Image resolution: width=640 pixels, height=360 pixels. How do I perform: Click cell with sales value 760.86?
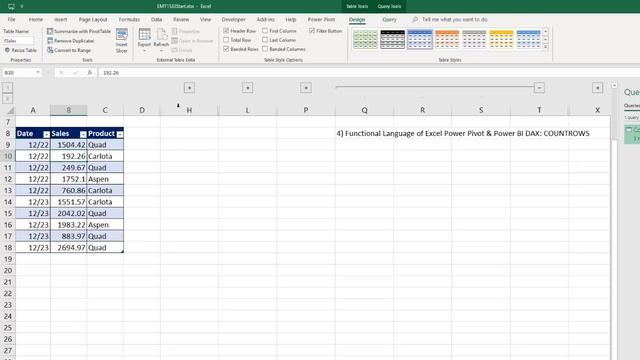(69, 191)
